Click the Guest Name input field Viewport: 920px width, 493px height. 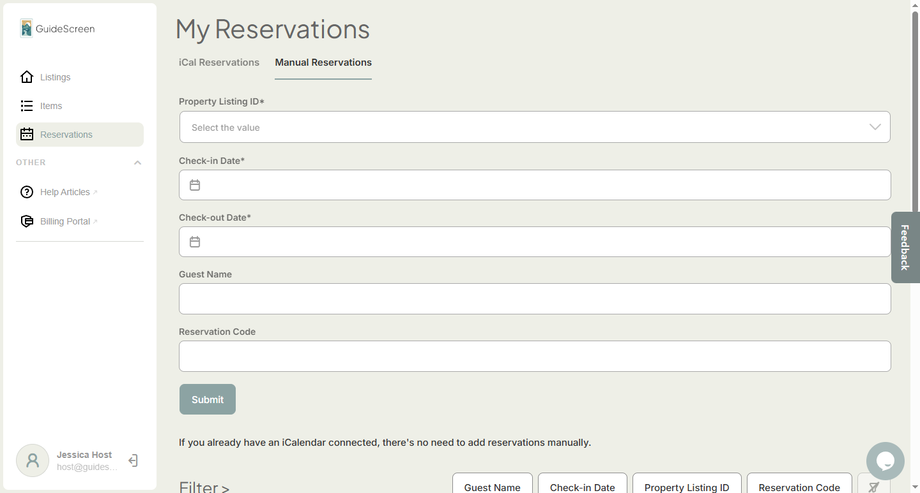coord(535,299)
